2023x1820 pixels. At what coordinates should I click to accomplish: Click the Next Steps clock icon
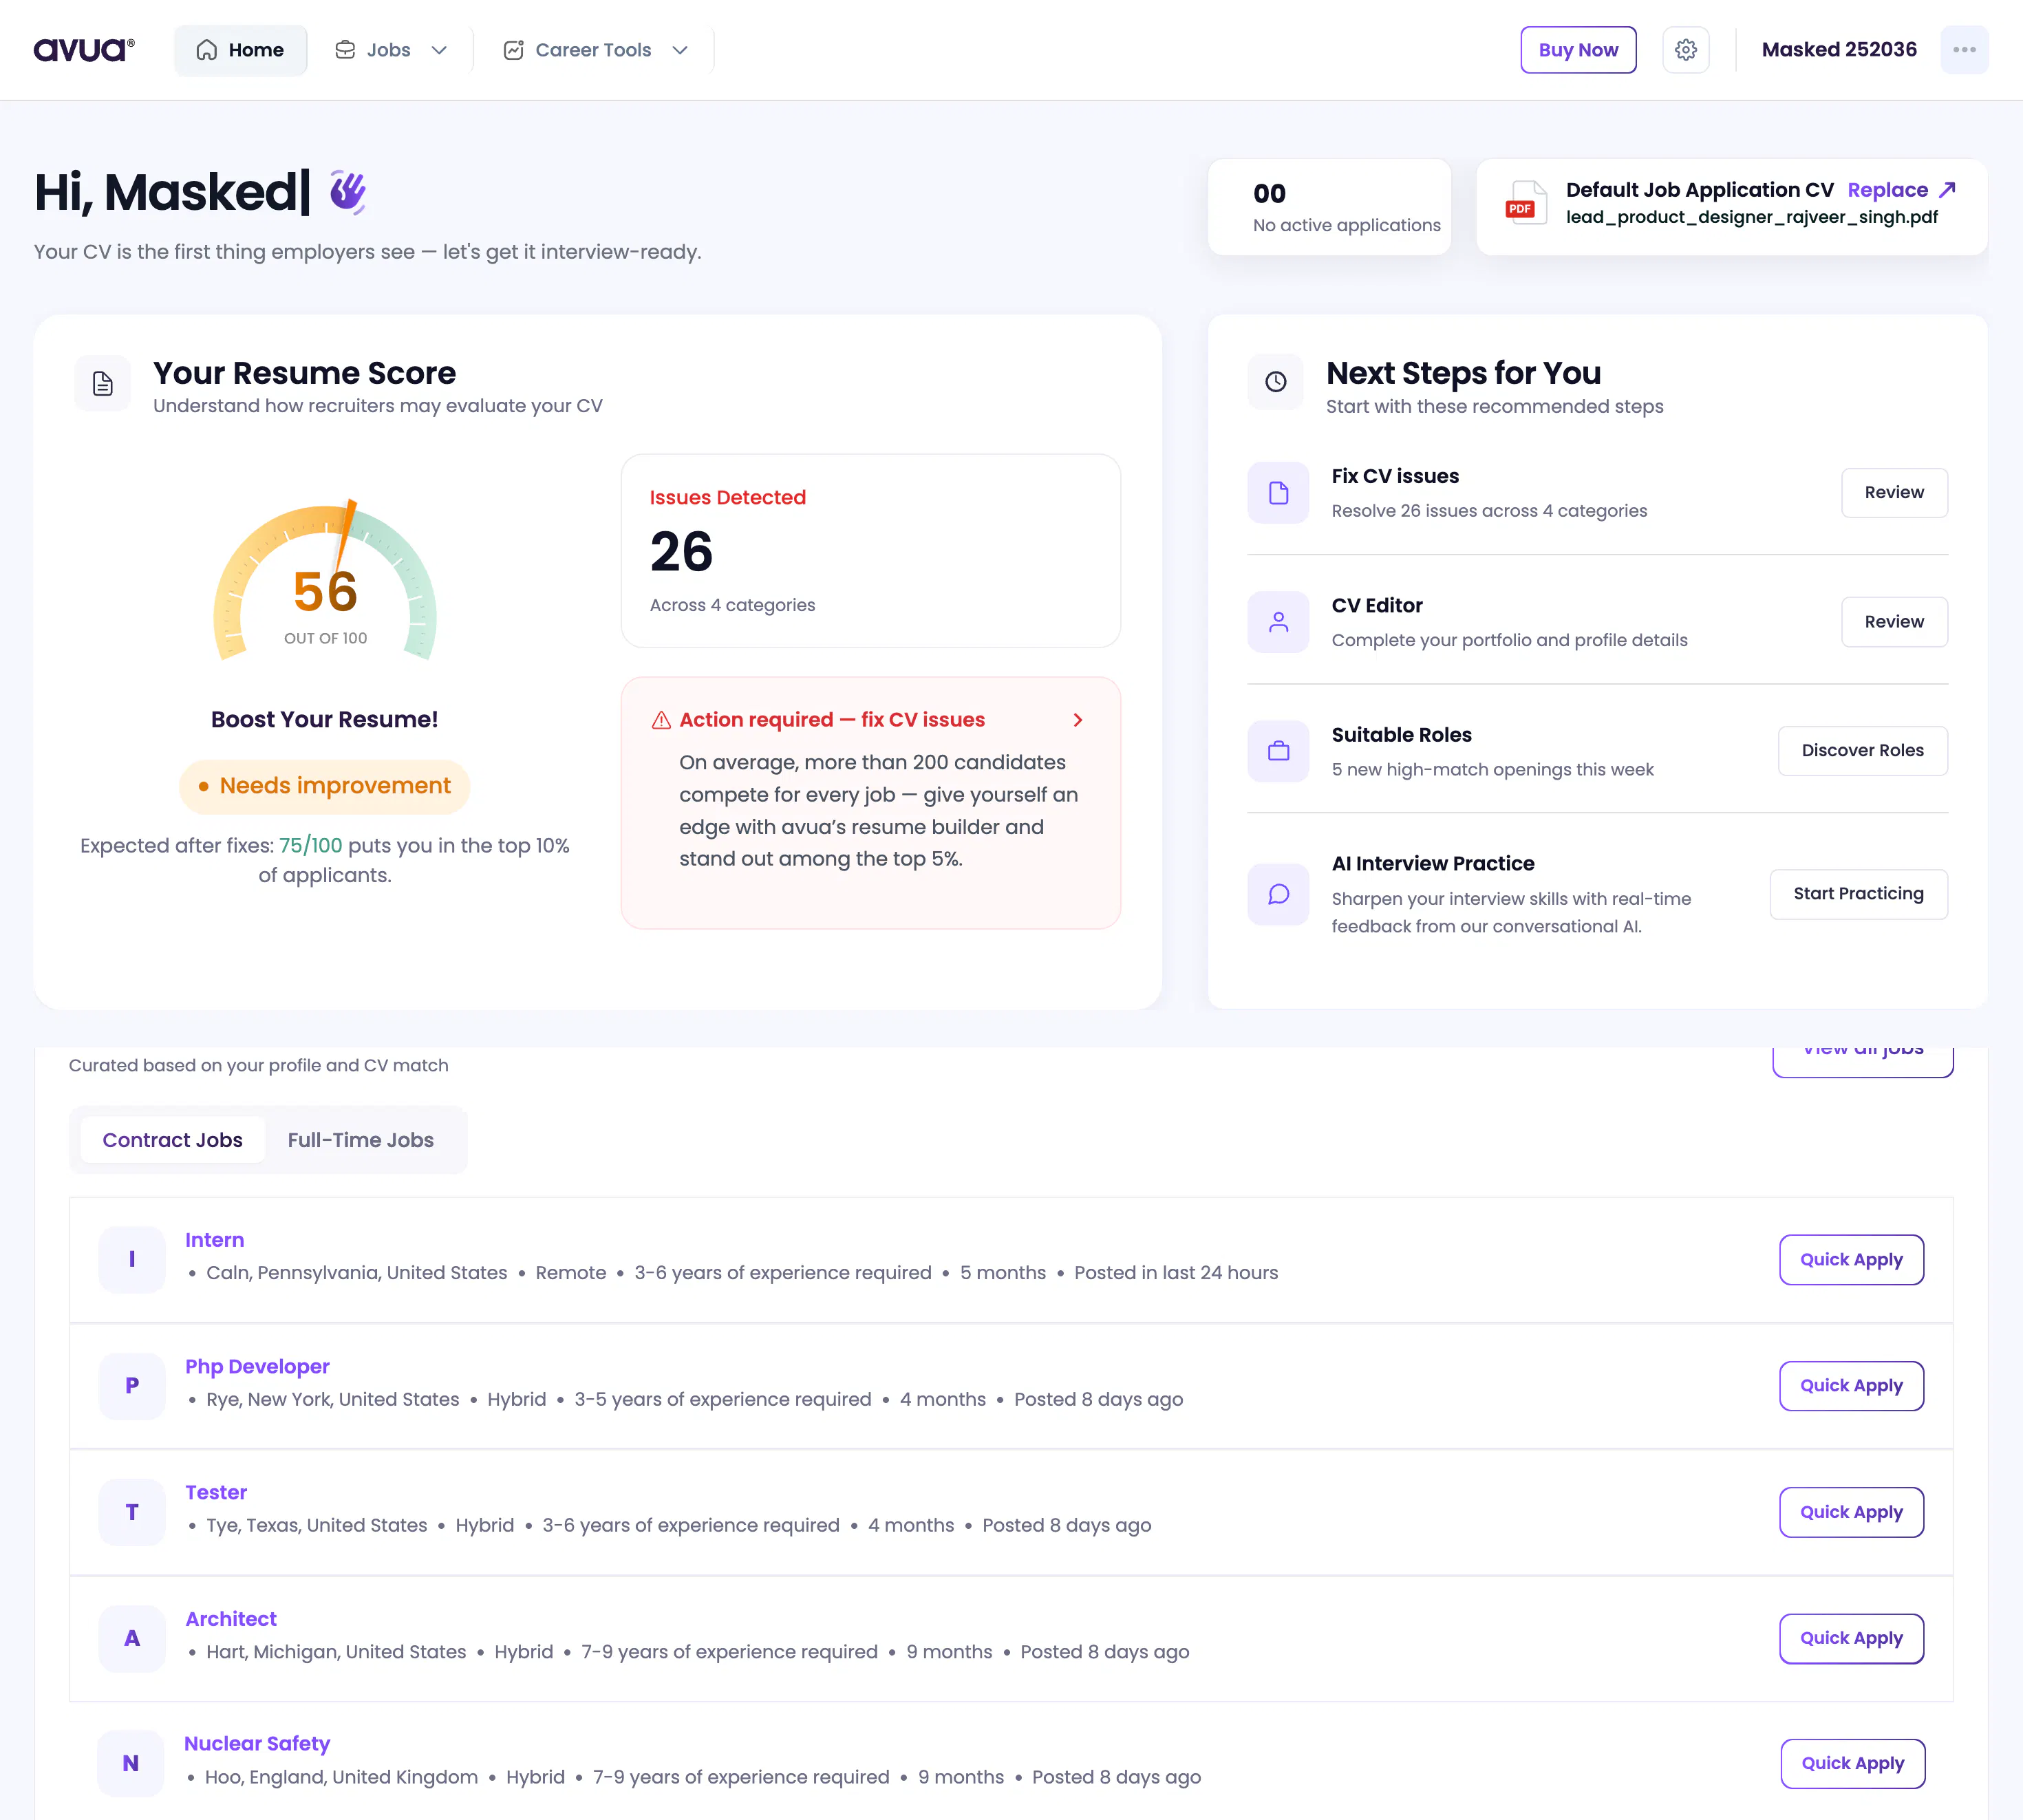[1276, 382]
